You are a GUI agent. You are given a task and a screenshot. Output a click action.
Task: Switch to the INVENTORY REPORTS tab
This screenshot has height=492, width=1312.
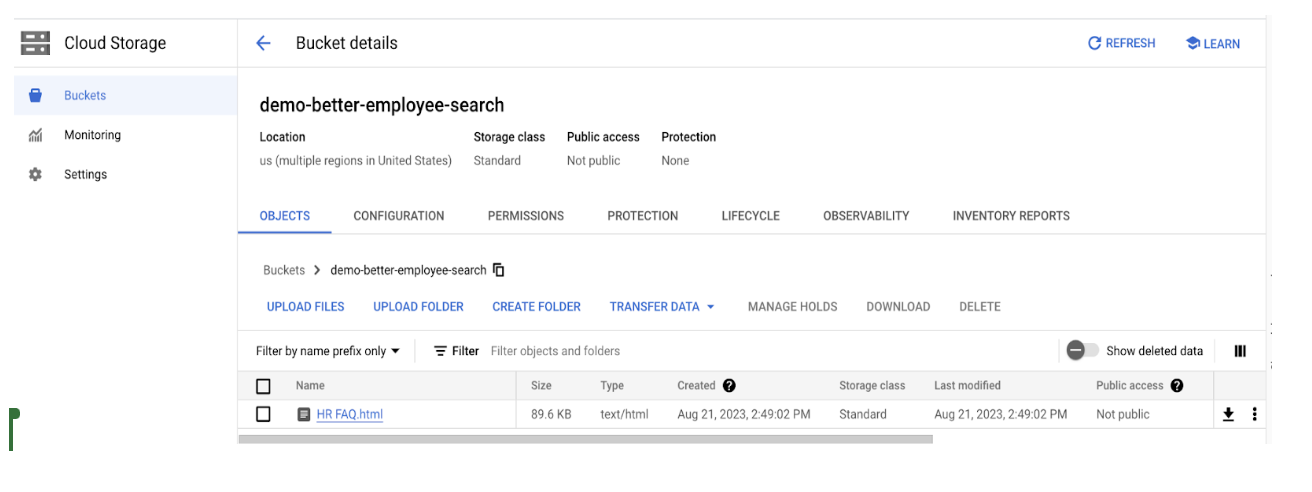[1011, 215]
